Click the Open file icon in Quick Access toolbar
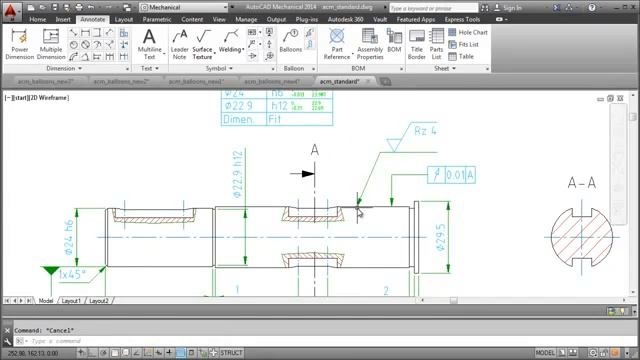Viewport: 640px width, 360px height. click(42, 7)
